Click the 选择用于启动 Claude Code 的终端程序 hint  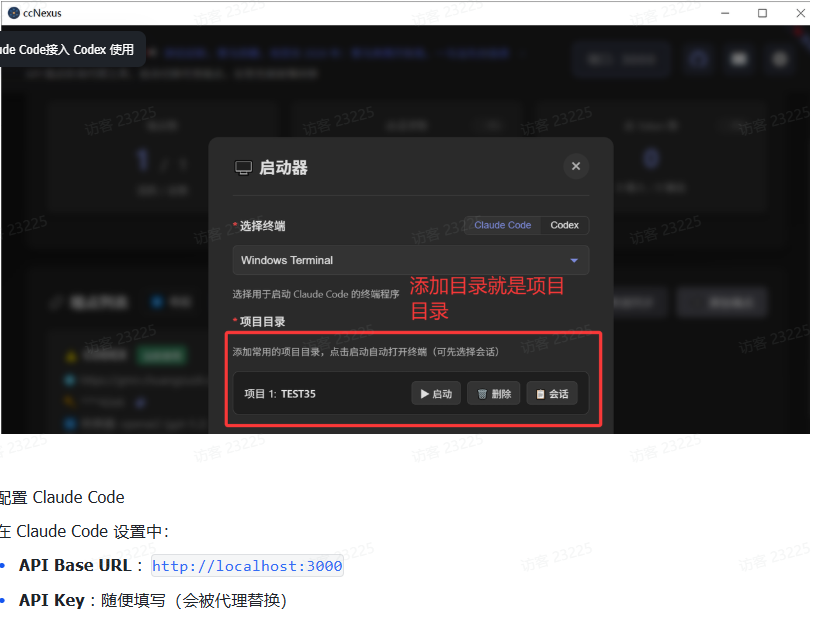(x=316, y=294)
